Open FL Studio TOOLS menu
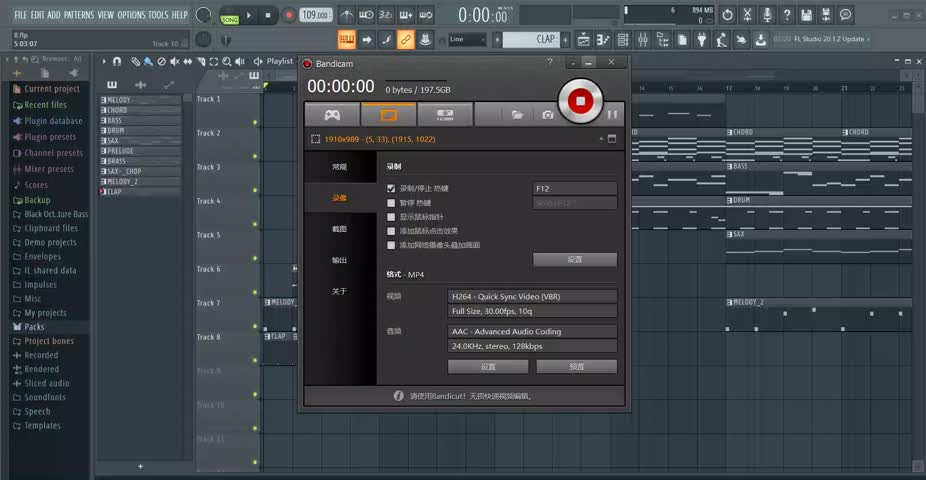This screenshot has height=480, width=926. coord(158,15)
